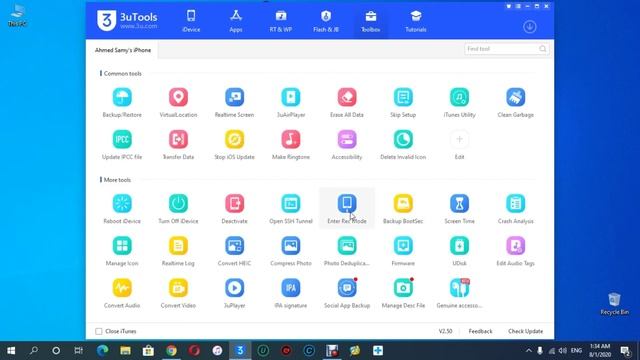Open Task View on the taskbar
640x360 pixels.
[78, 351]
